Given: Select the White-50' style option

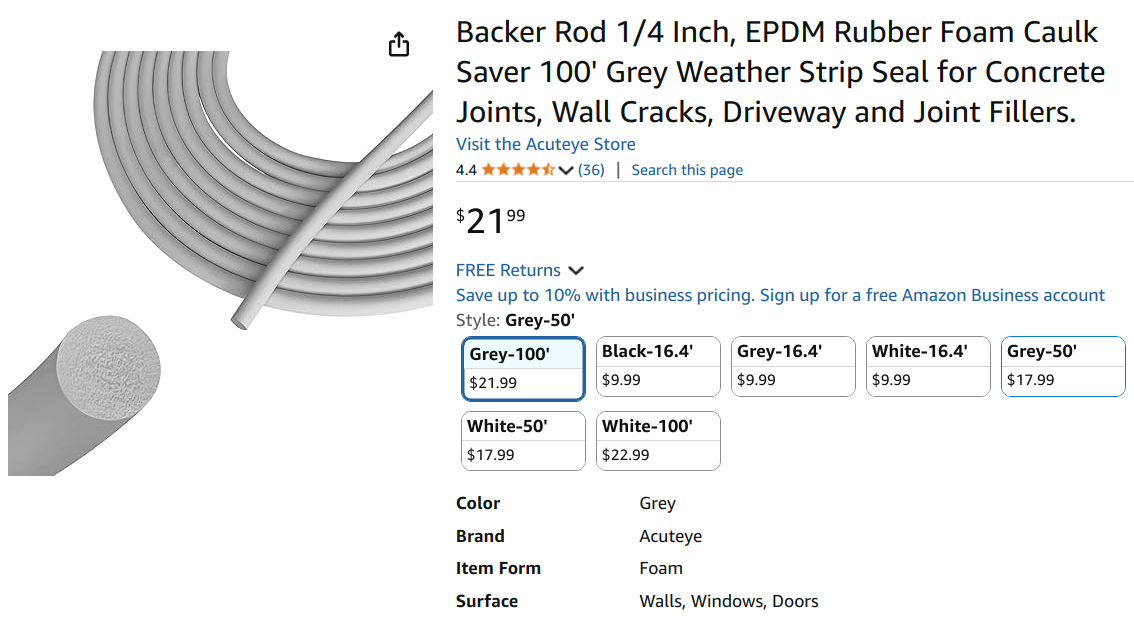Looking at the screenshot, I should pyautogui.click(x=523, y=440).
